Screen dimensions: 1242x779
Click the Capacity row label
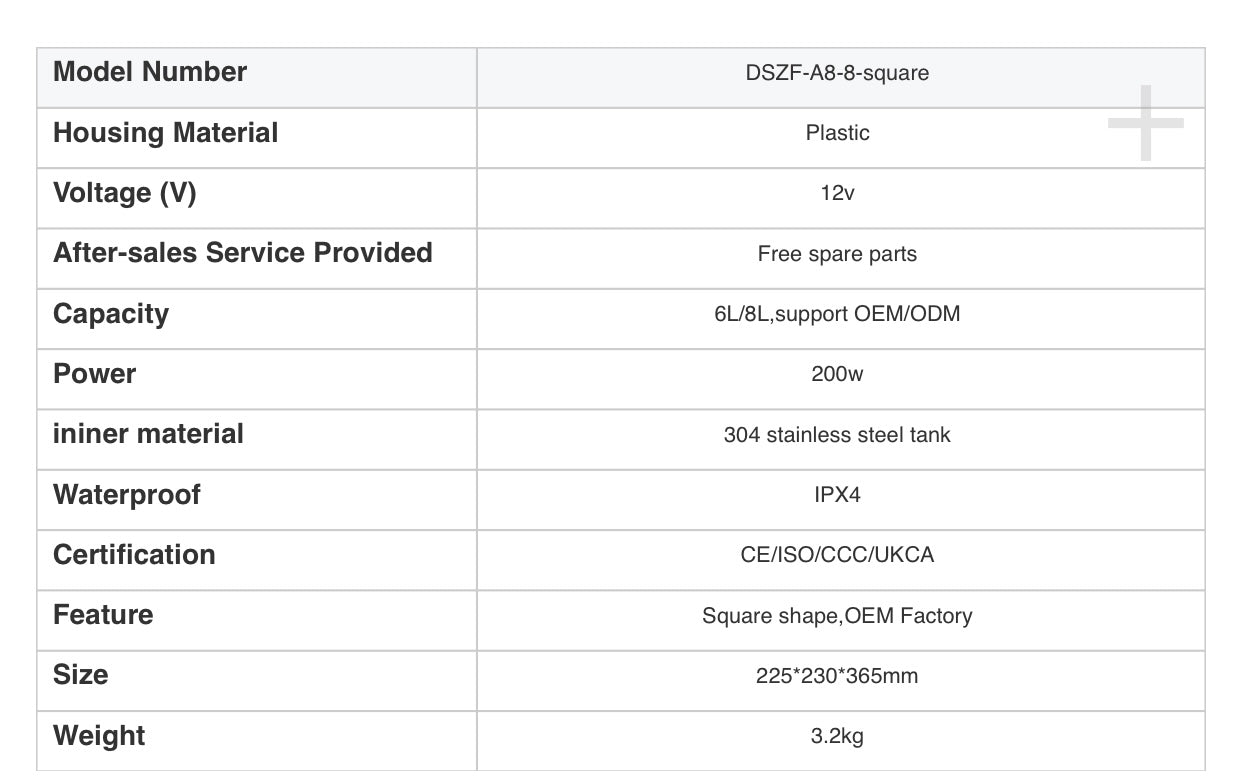tap(111, 314)
